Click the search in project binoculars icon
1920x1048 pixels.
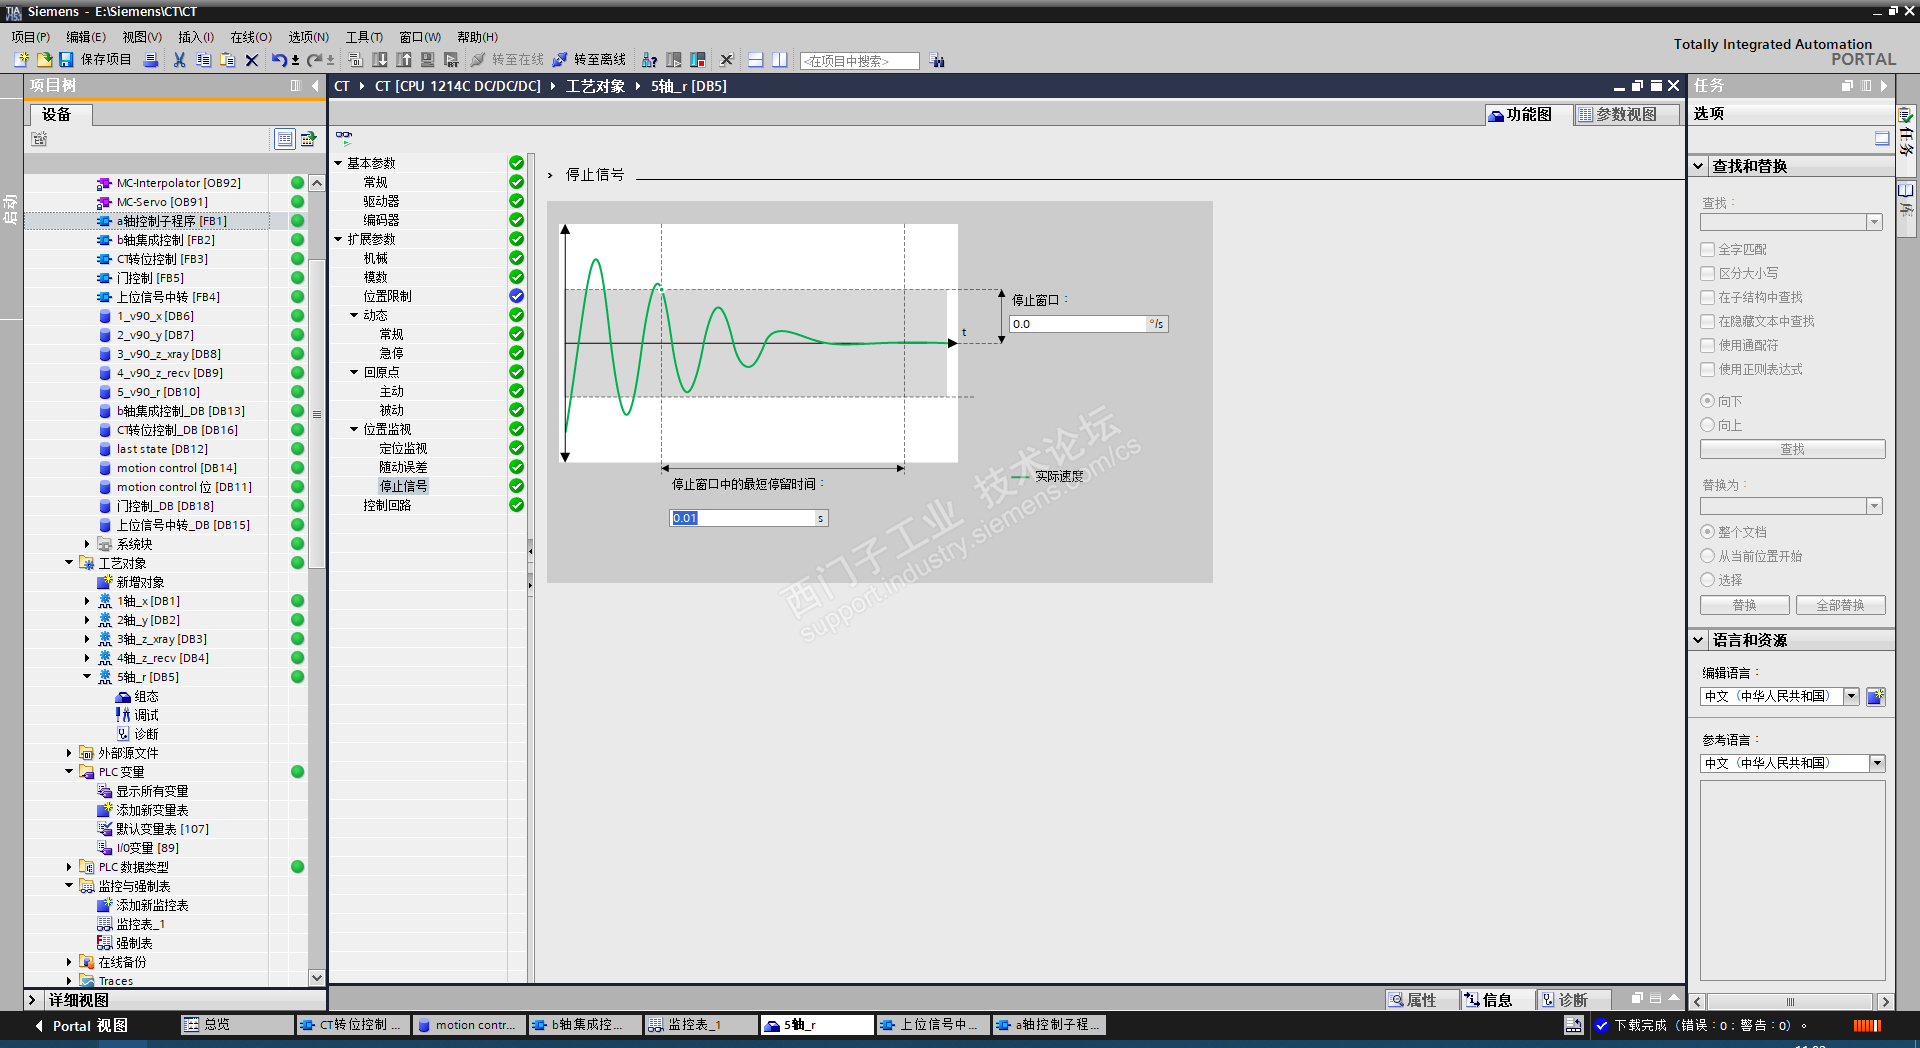(x=937, y=60)
